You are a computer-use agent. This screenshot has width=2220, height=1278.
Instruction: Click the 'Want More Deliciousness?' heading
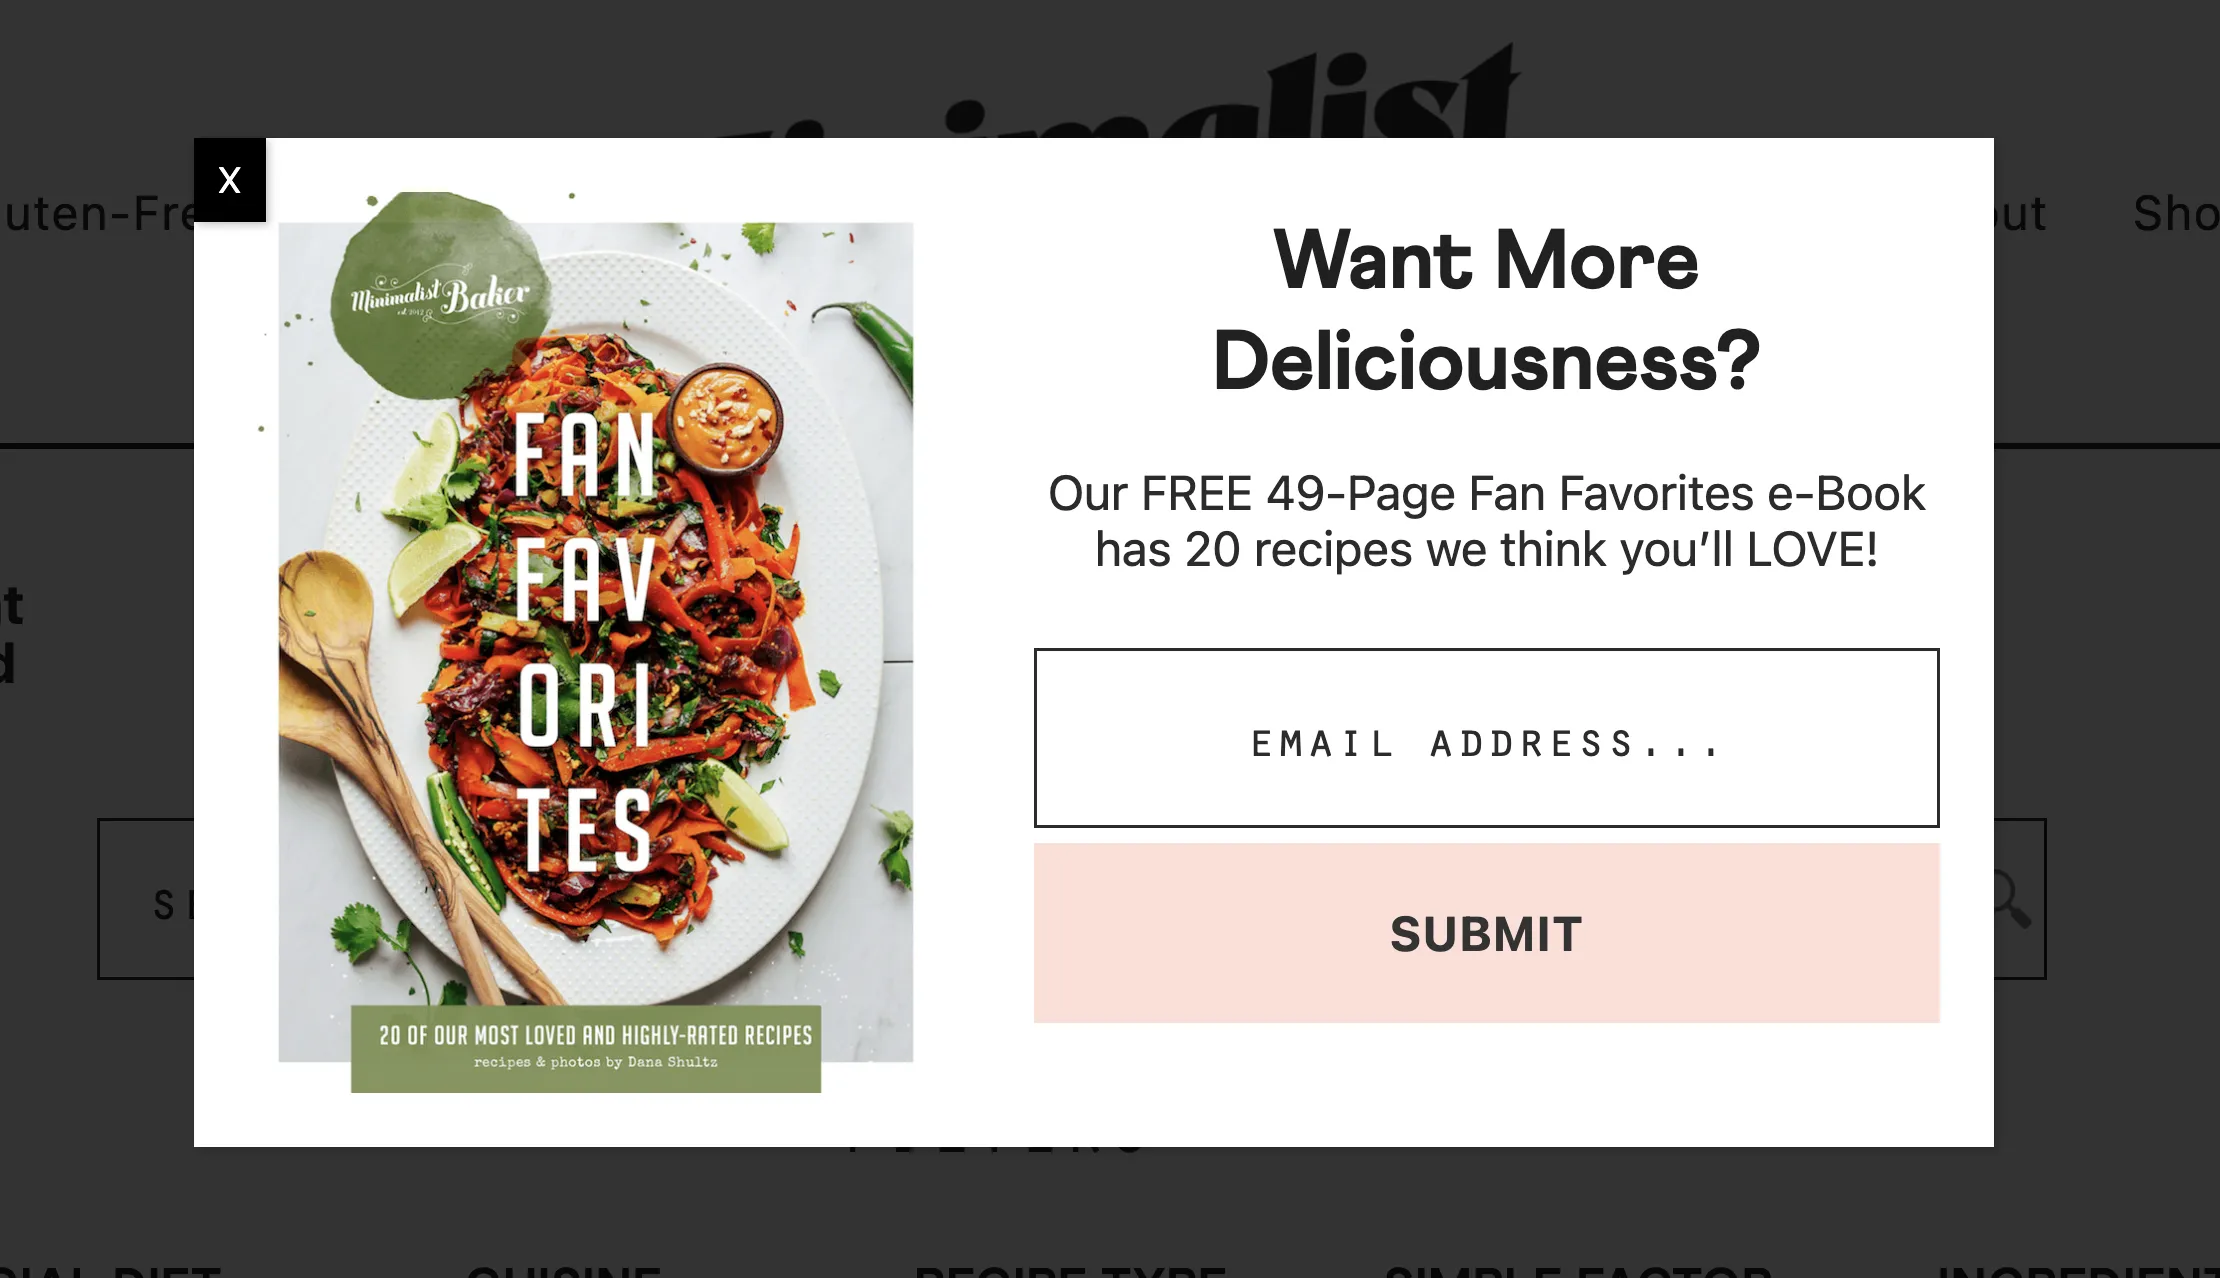click(x=1486, y=310)
